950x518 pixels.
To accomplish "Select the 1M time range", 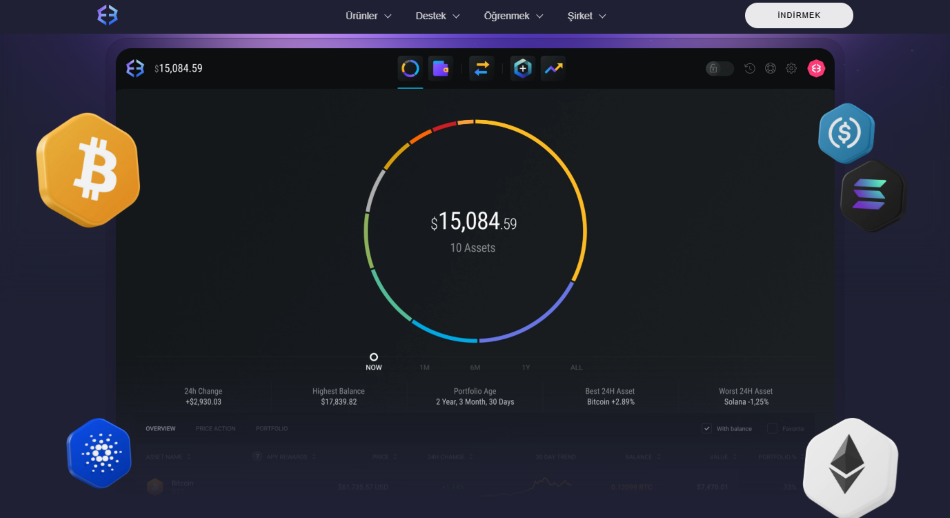I will pos(425,367).
